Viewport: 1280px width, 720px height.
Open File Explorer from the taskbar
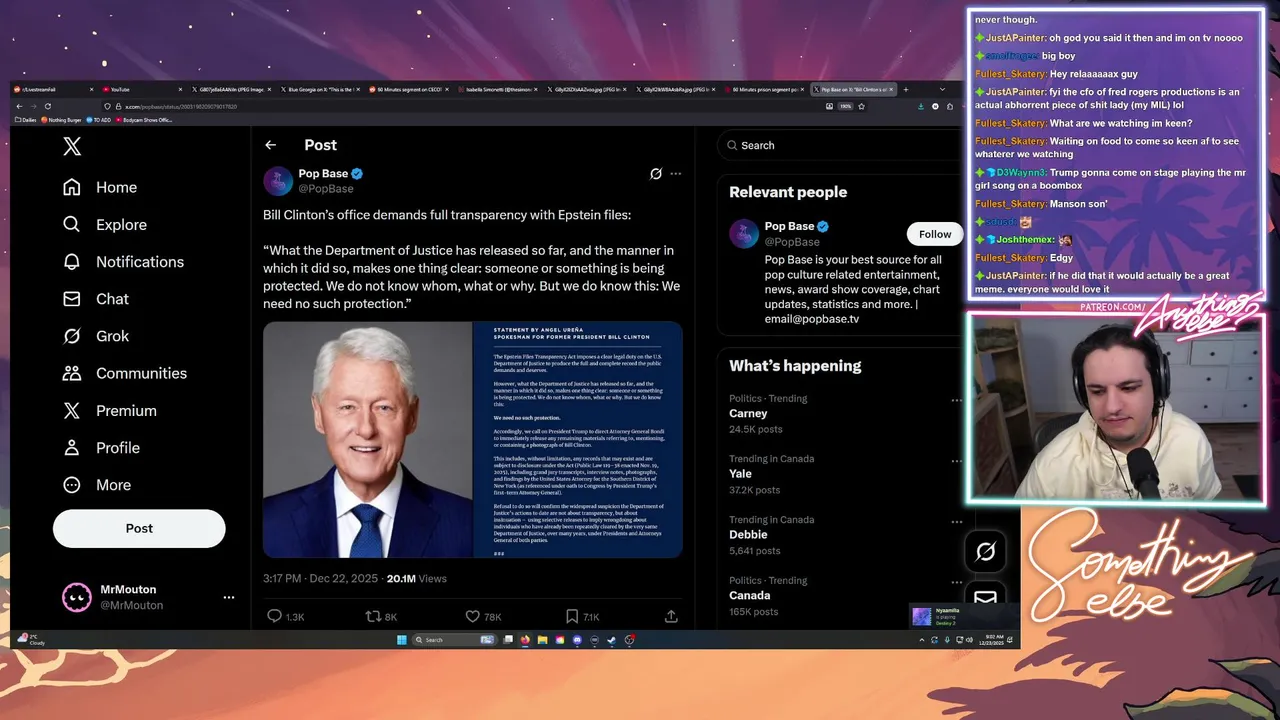pyautogui.click(x=542, y=640)
